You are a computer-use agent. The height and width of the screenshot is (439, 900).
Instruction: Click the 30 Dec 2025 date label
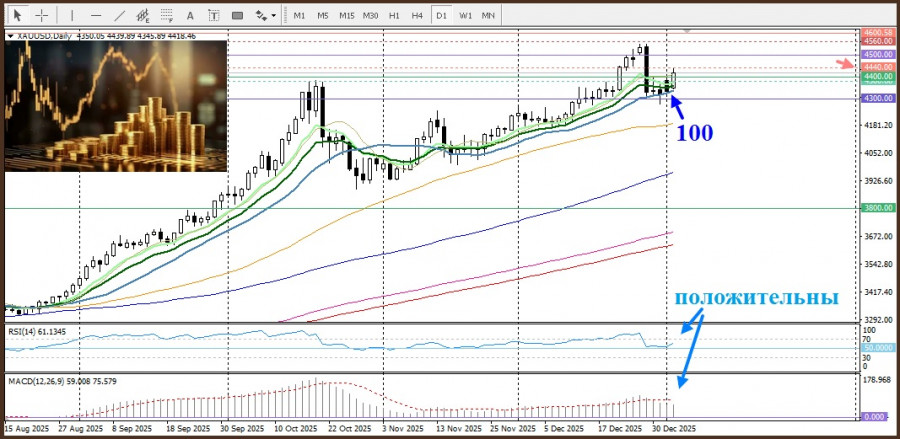click(x=675, y=429)
